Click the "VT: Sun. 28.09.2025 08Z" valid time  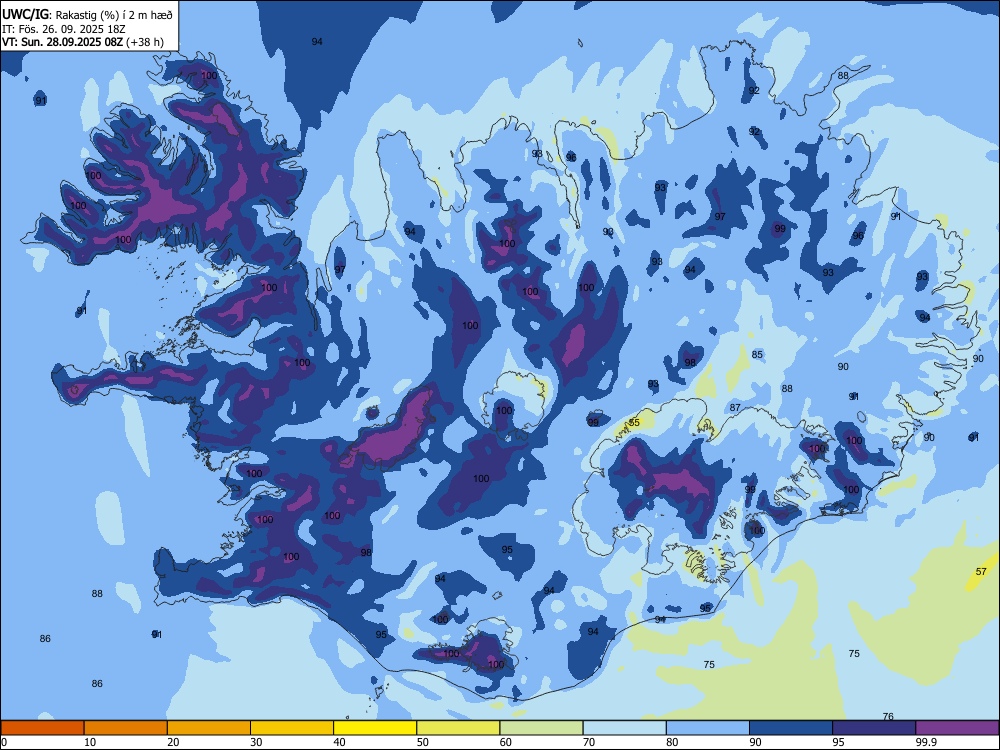coord(62,42)
